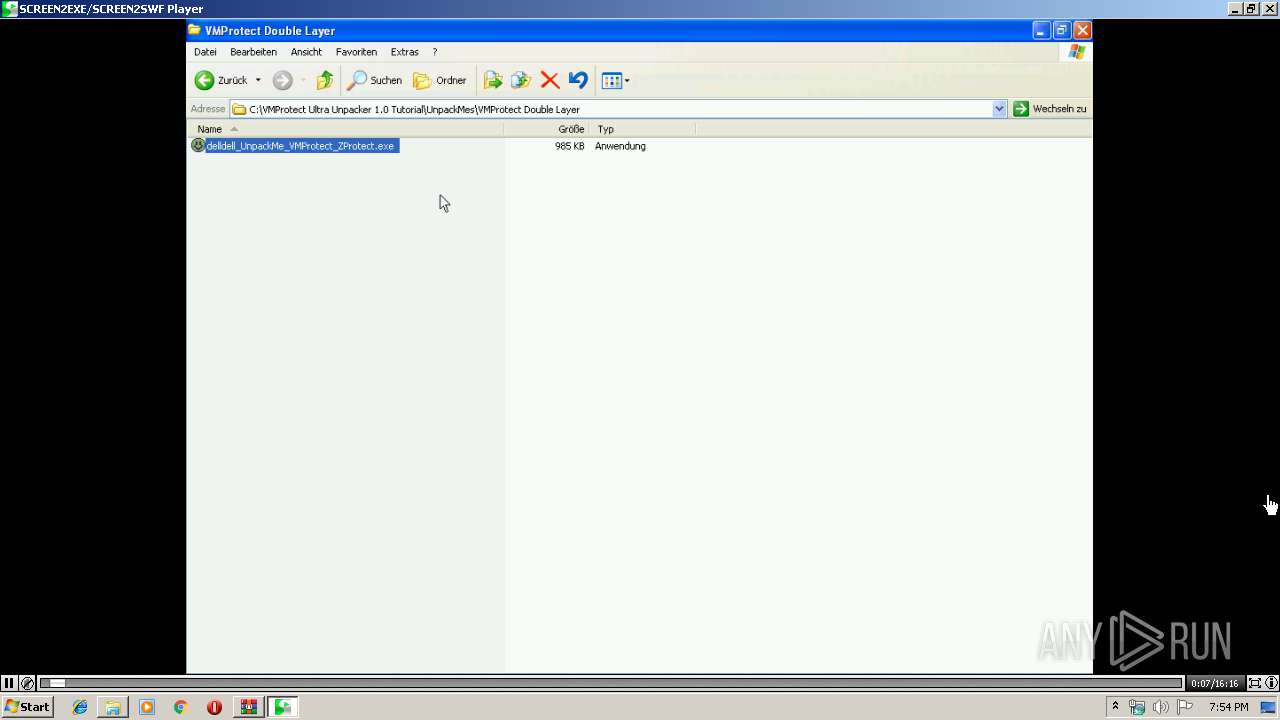The image size is (1280, 720).
Task: Click the Move To folder icon
Action: pos(493,80)
